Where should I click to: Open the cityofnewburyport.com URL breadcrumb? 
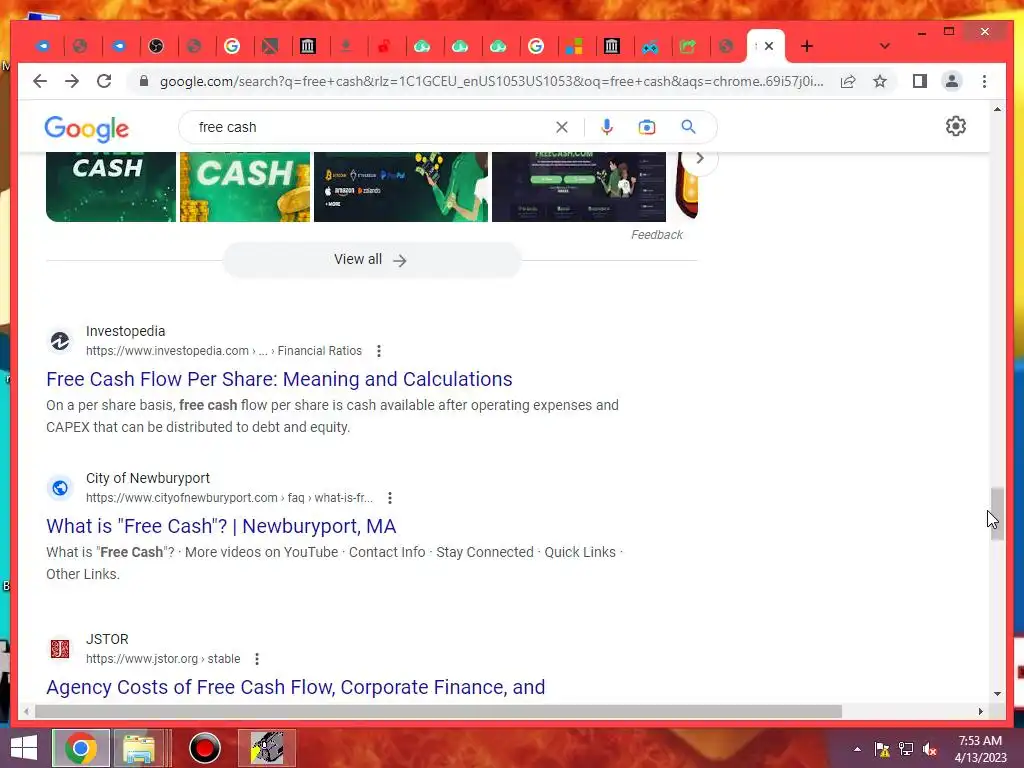click(229, 498)
